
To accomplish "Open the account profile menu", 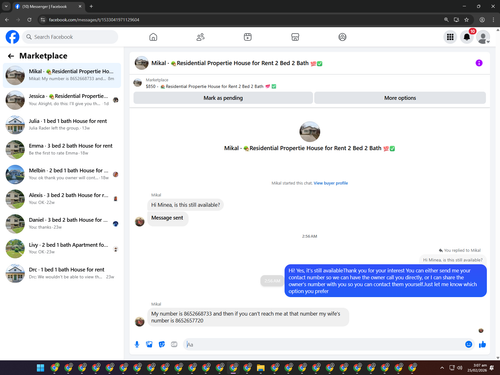I will click(483, 37).
